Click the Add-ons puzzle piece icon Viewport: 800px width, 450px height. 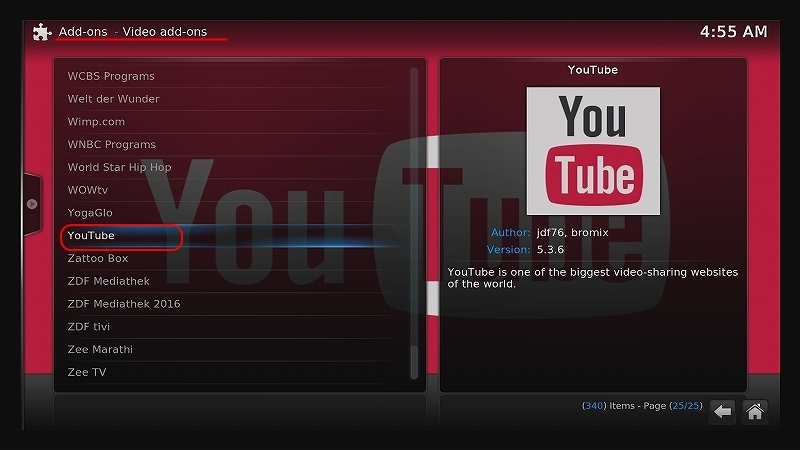(x=42, y=32)
